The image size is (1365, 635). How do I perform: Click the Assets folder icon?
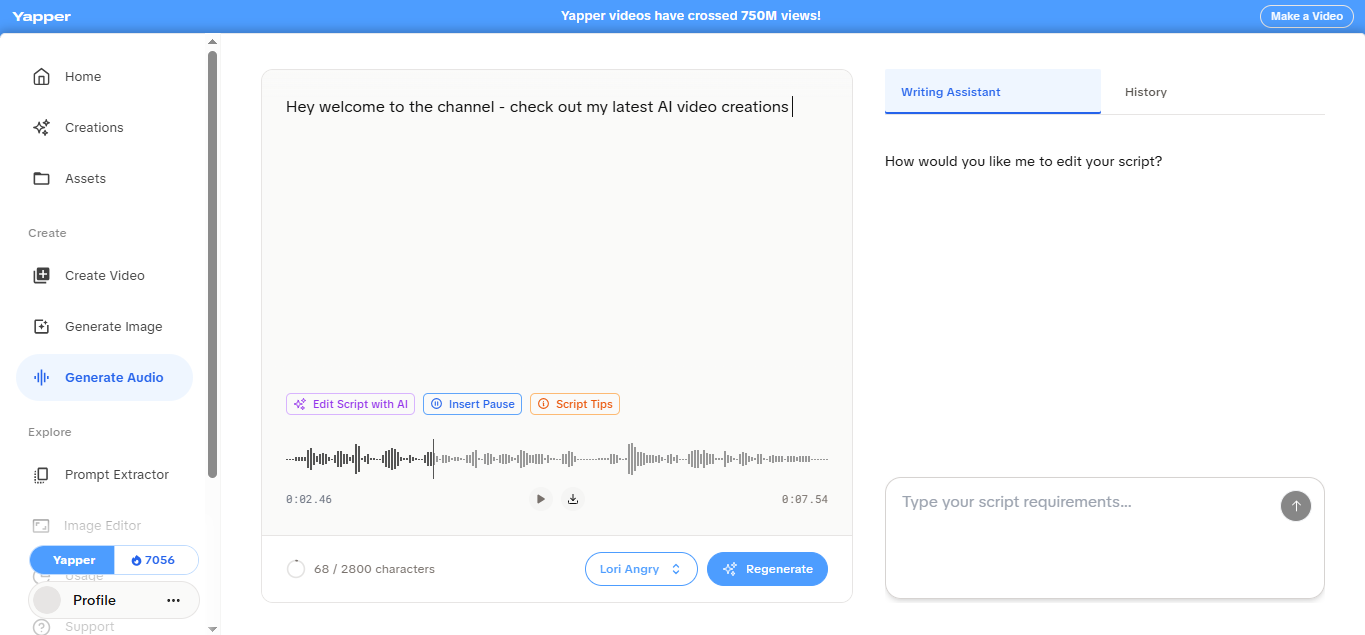pos(42,178)
